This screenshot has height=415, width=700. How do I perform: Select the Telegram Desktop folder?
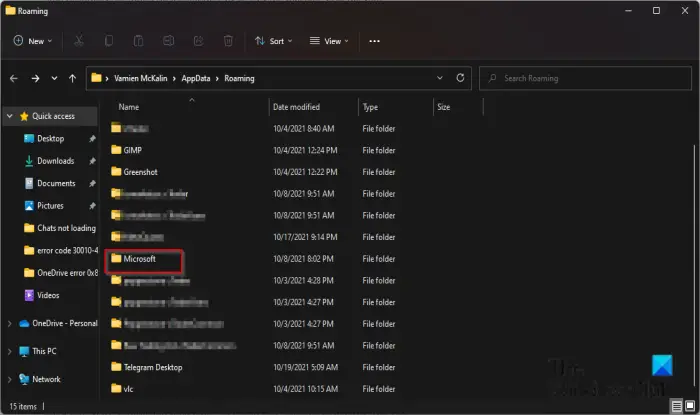(x=153, y=367)
